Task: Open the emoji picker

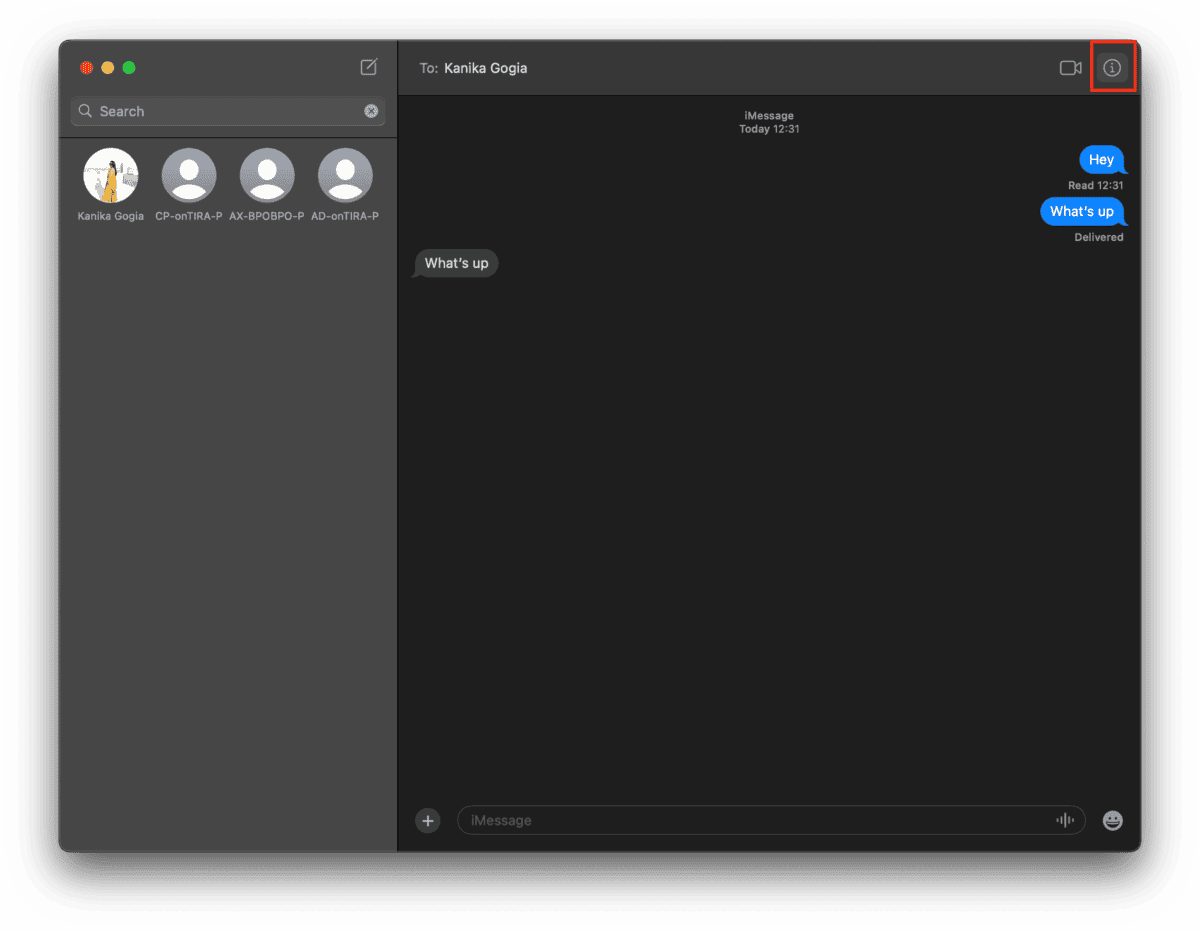Action: pos(1113,821)
